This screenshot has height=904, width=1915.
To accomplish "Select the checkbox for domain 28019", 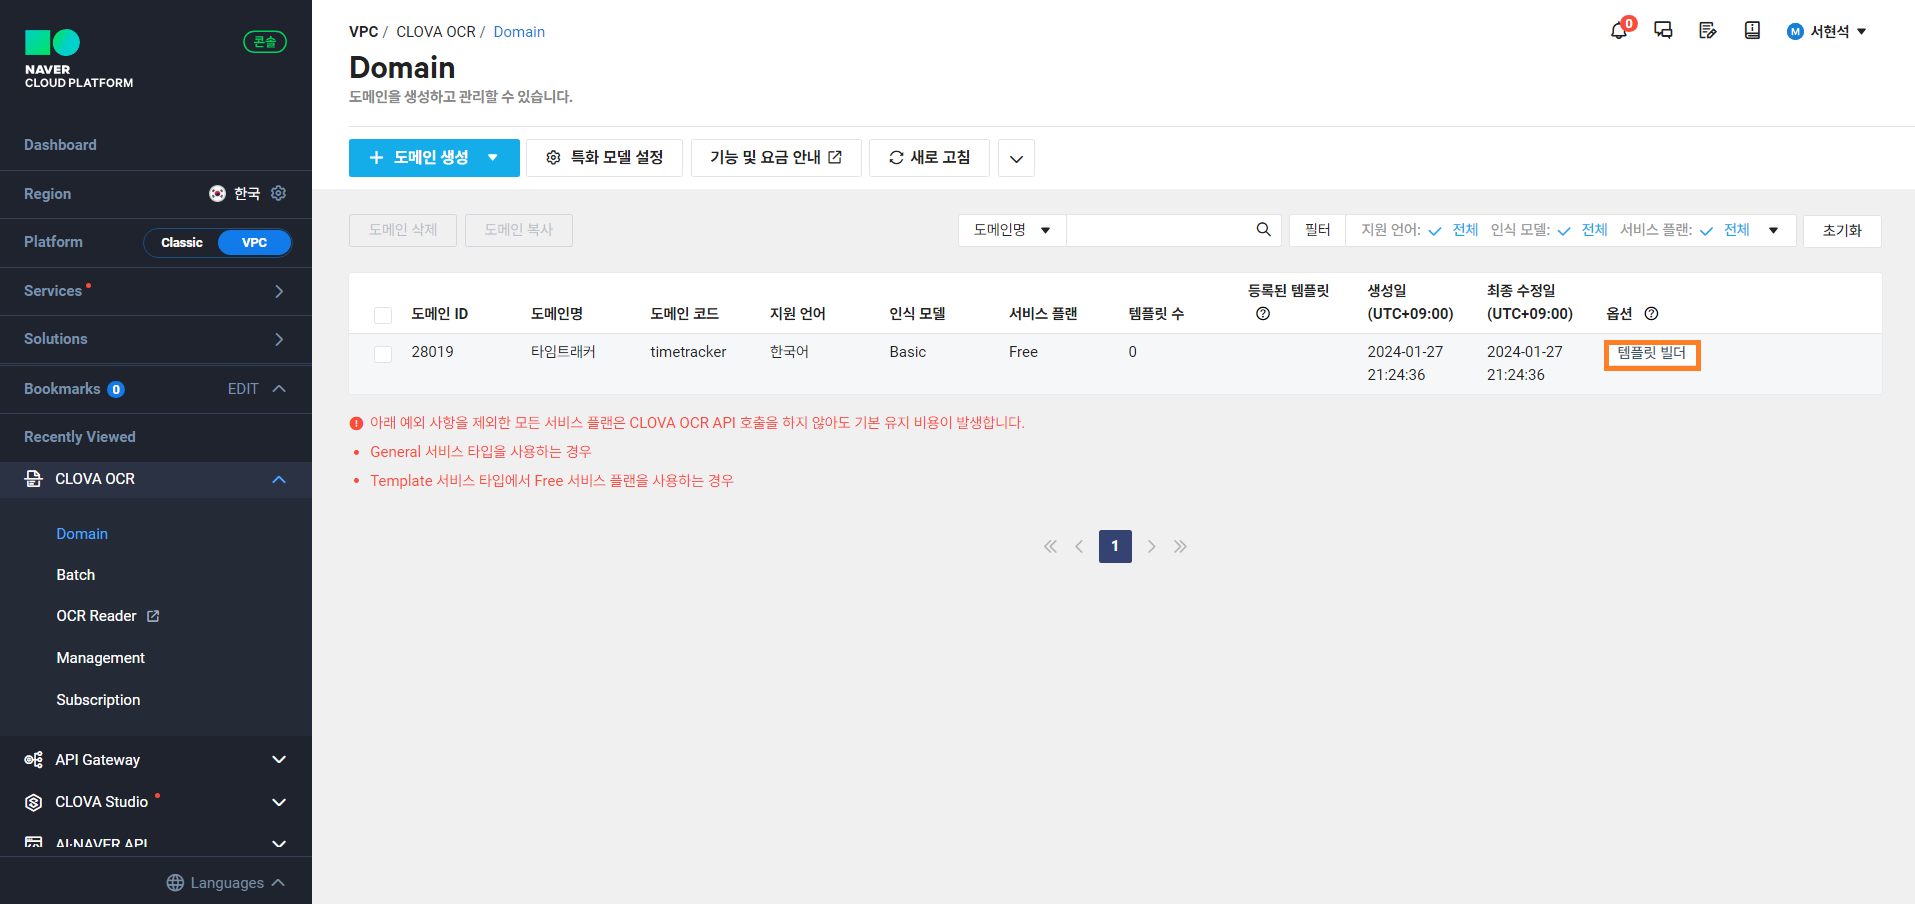I will coord(383,354).
